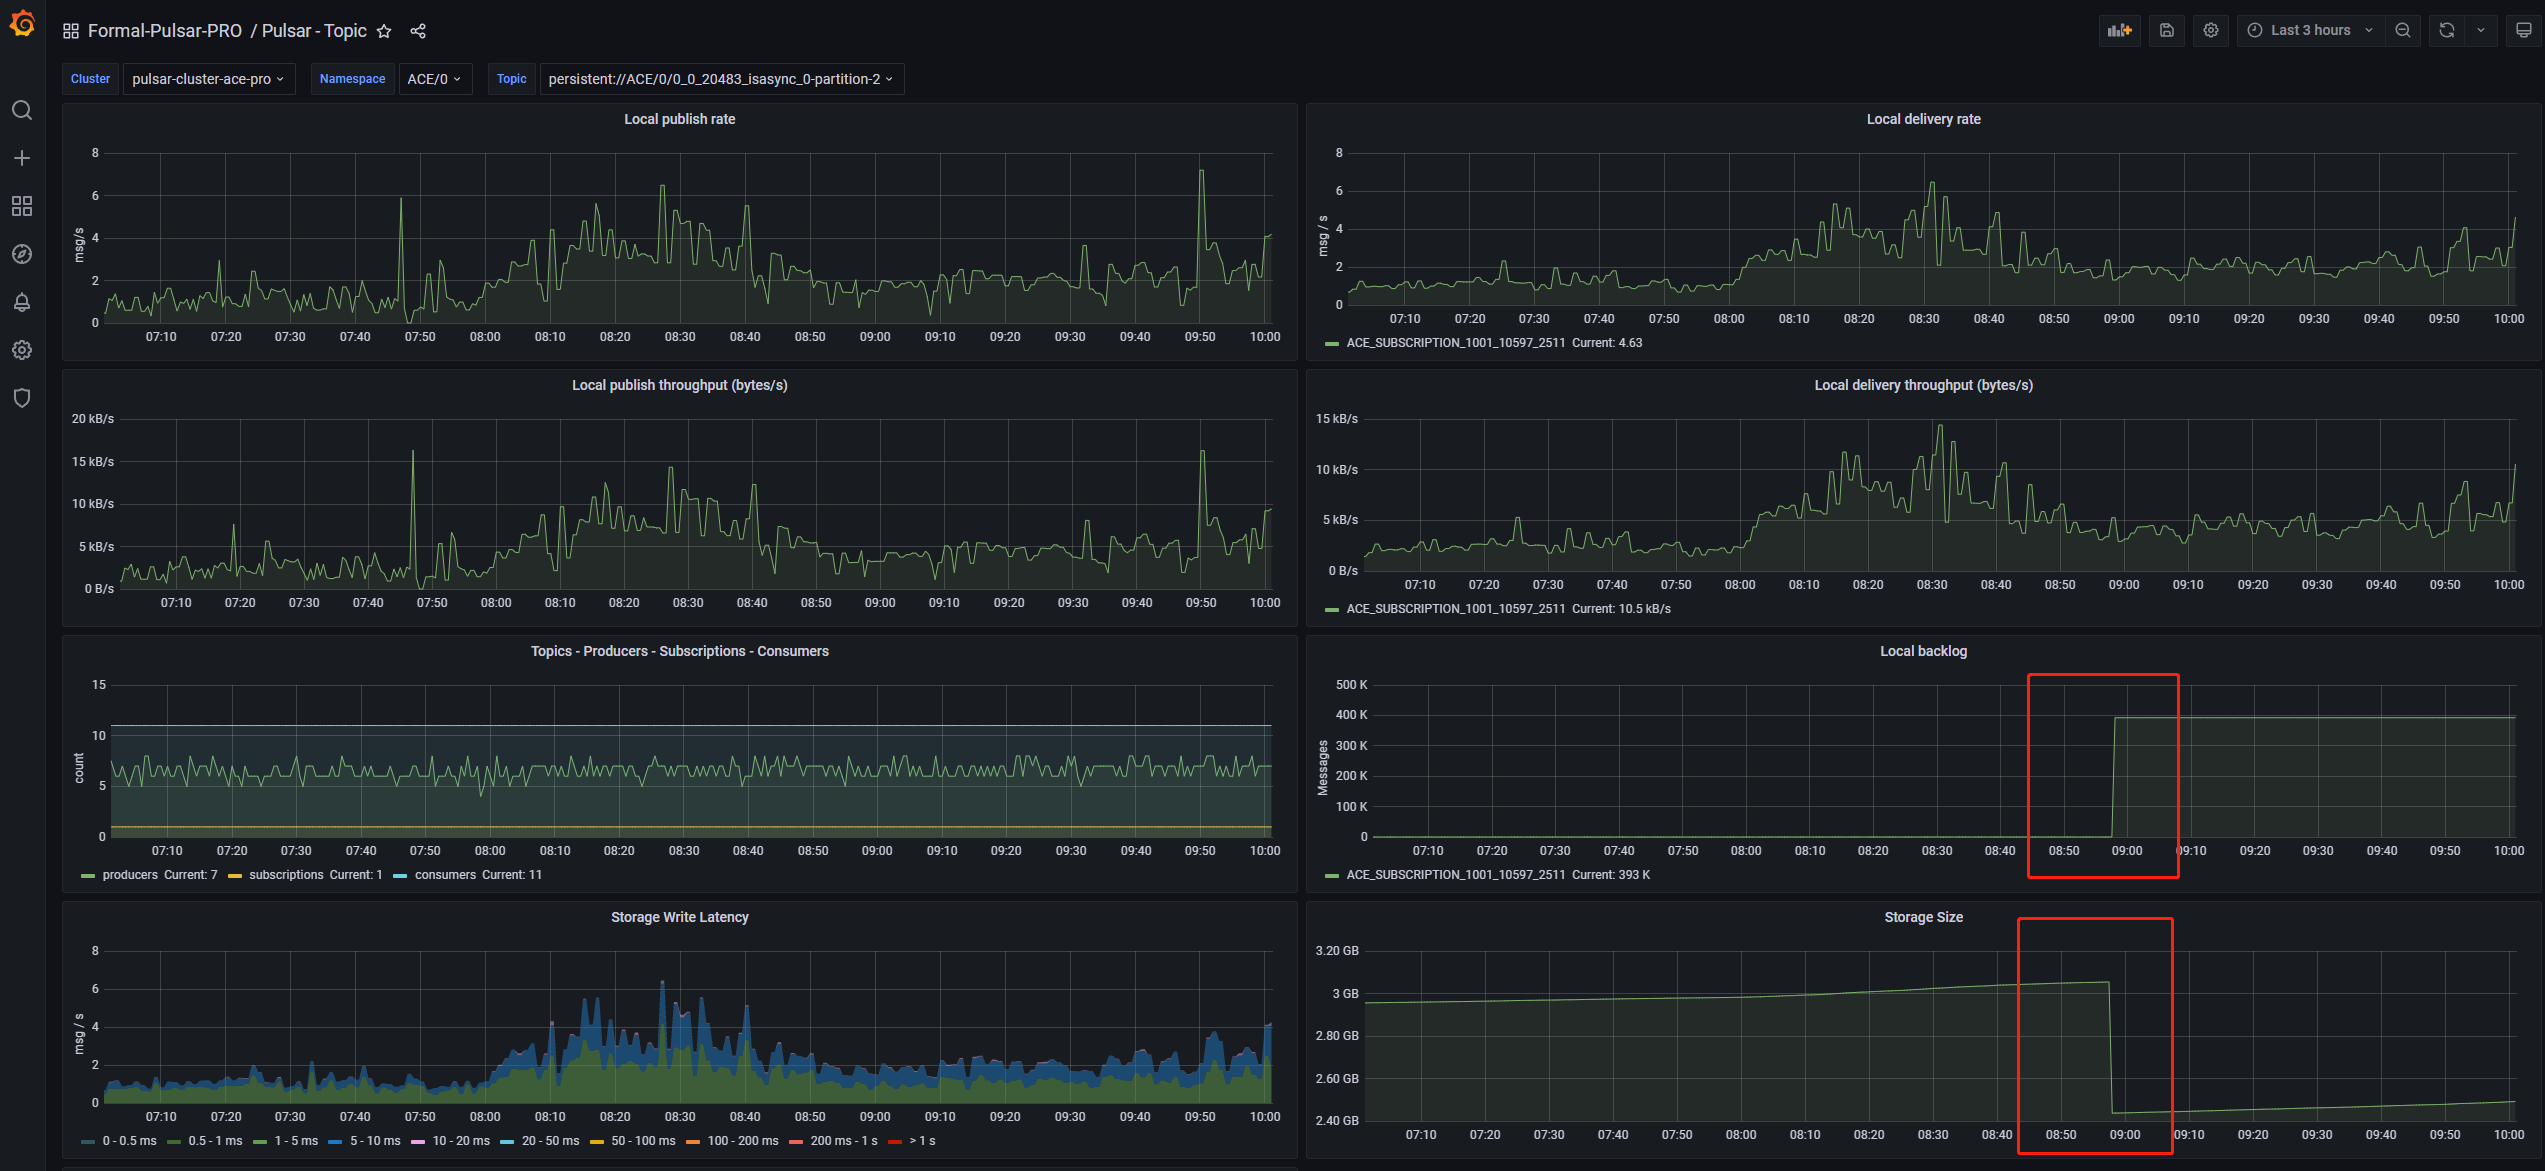Click the share dashboard icon
The width and height of the screenshot is (2545, 1171).
click(418, 31)
